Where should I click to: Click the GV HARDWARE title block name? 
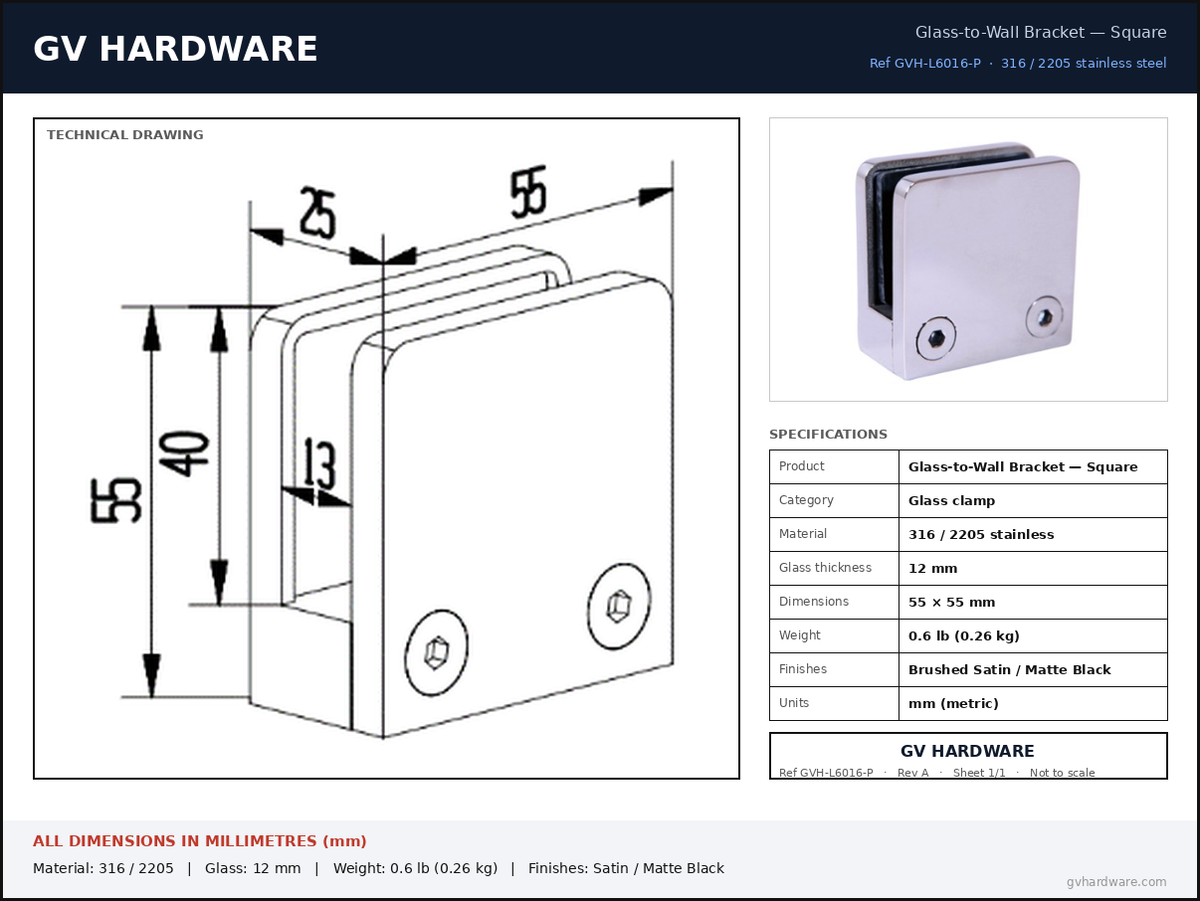pyautogui.click(x=968, y=751)
